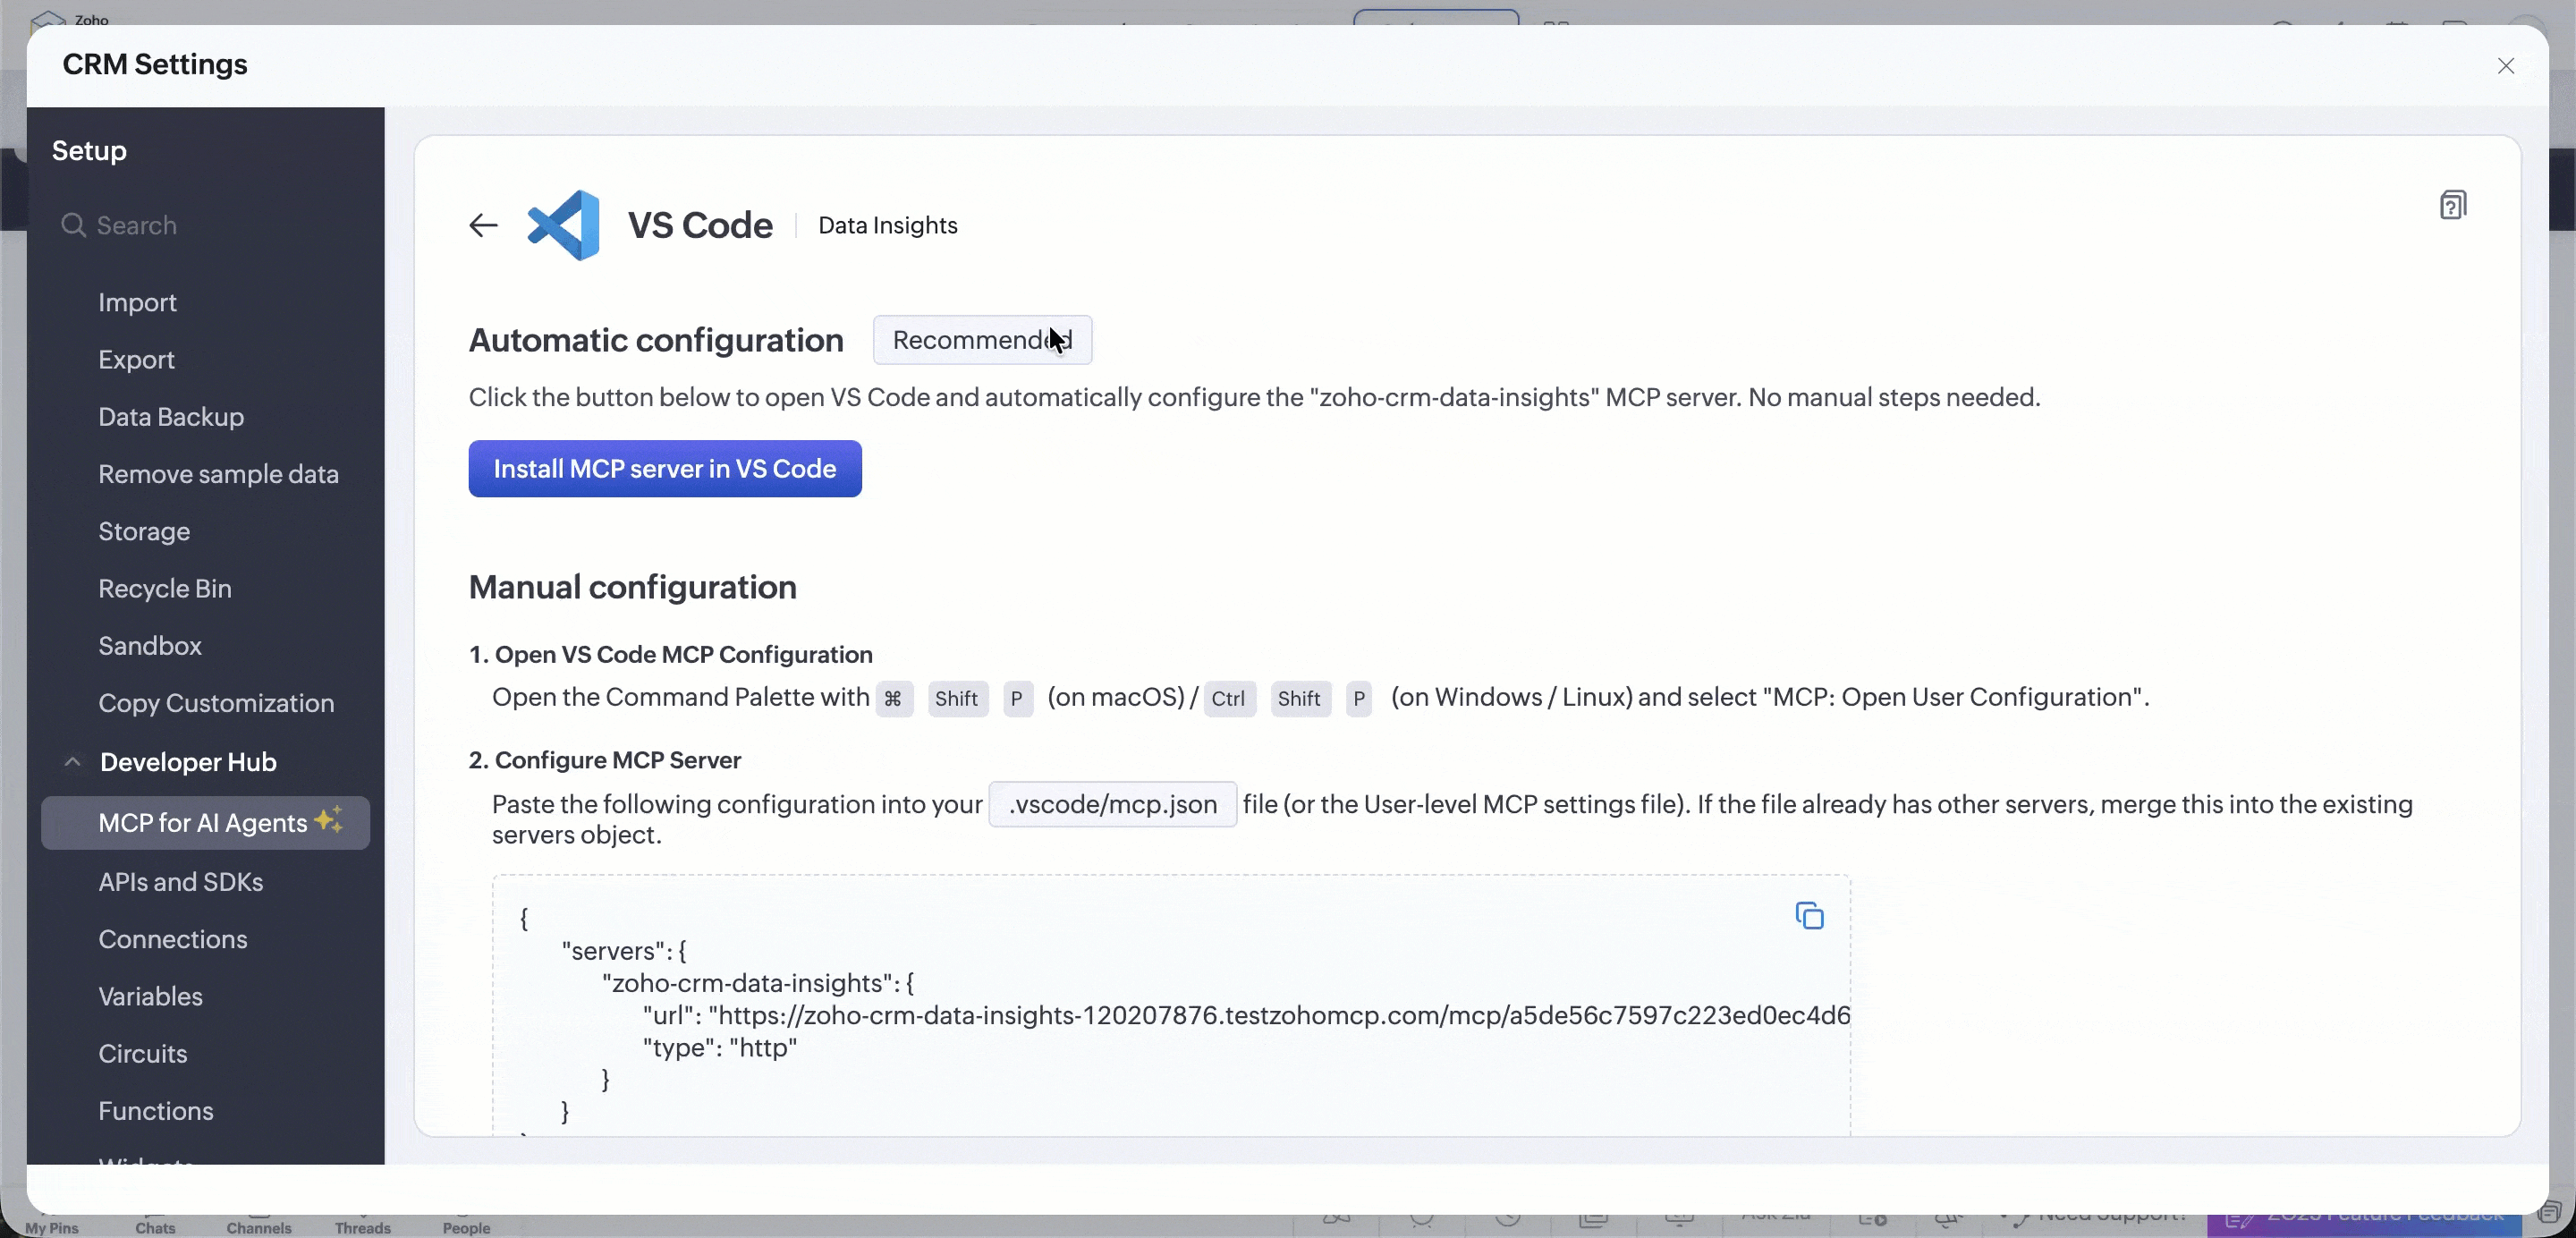The image size is (2576, 1238).
Task: Install MCP server in VS Code
Action: click(665, 469)
